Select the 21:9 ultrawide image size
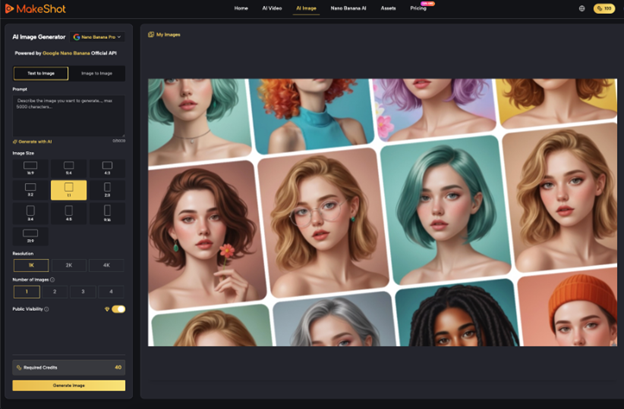The image size is (624, 409). click(x=30, y=236)
